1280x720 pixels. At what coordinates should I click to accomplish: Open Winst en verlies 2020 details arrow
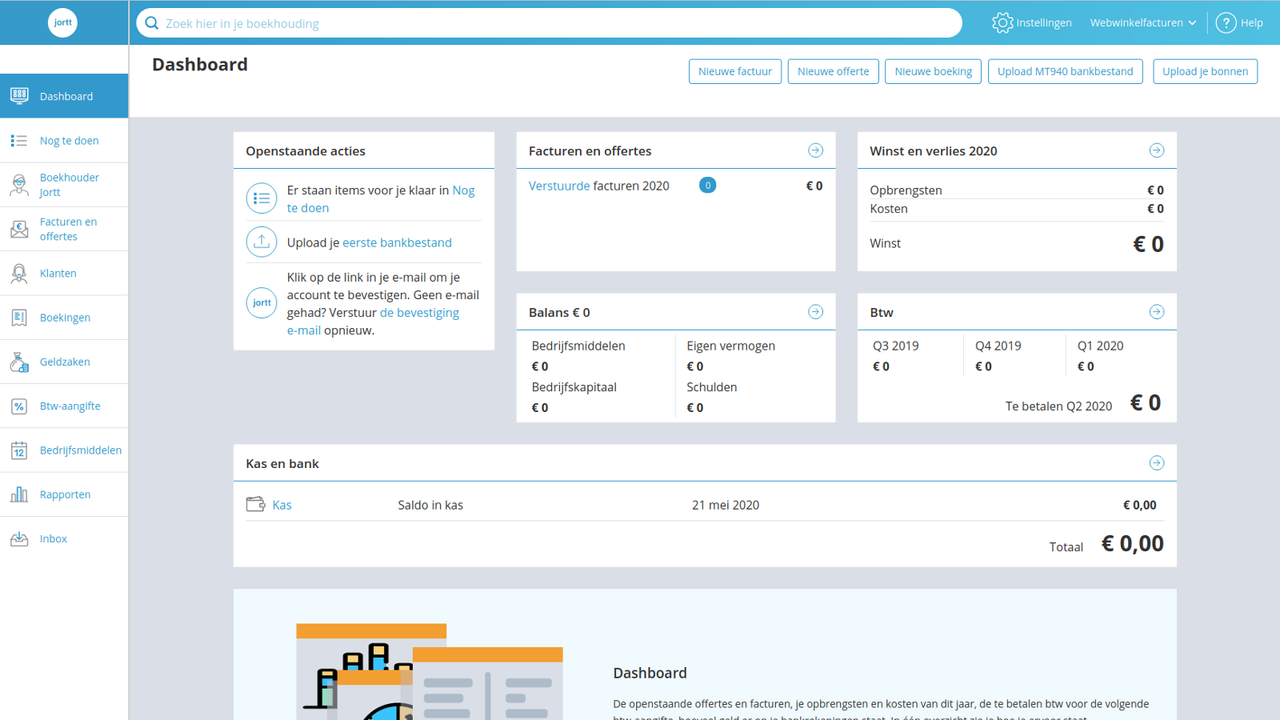click(x=1157, y=150)
